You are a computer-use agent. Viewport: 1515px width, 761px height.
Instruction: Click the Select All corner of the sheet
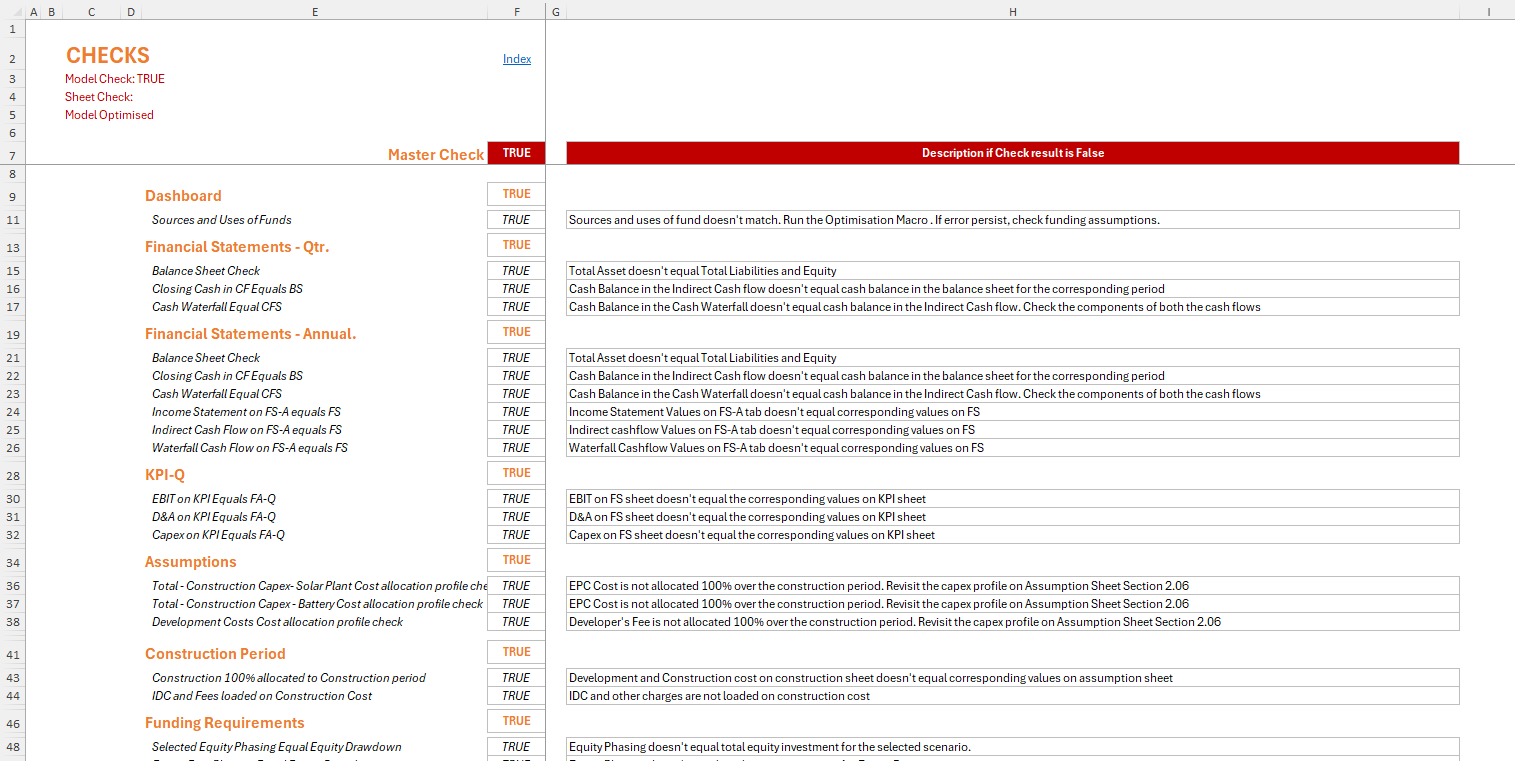pyautogui.click(x=11, y=12)
